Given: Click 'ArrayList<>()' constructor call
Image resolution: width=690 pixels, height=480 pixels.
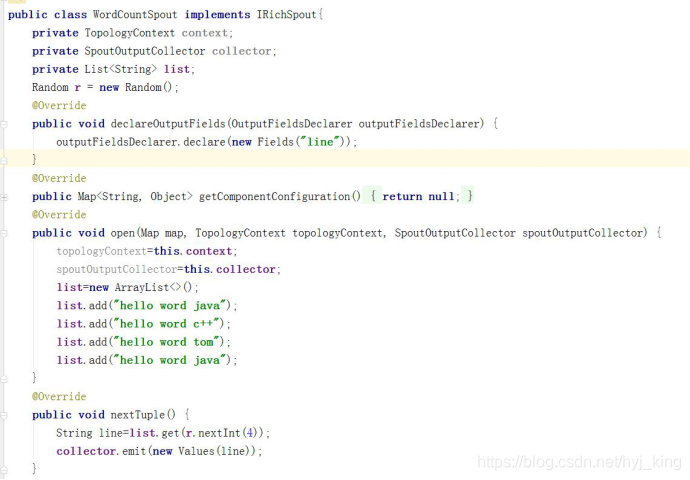Looking at the screenshot, I should point(154,287).
